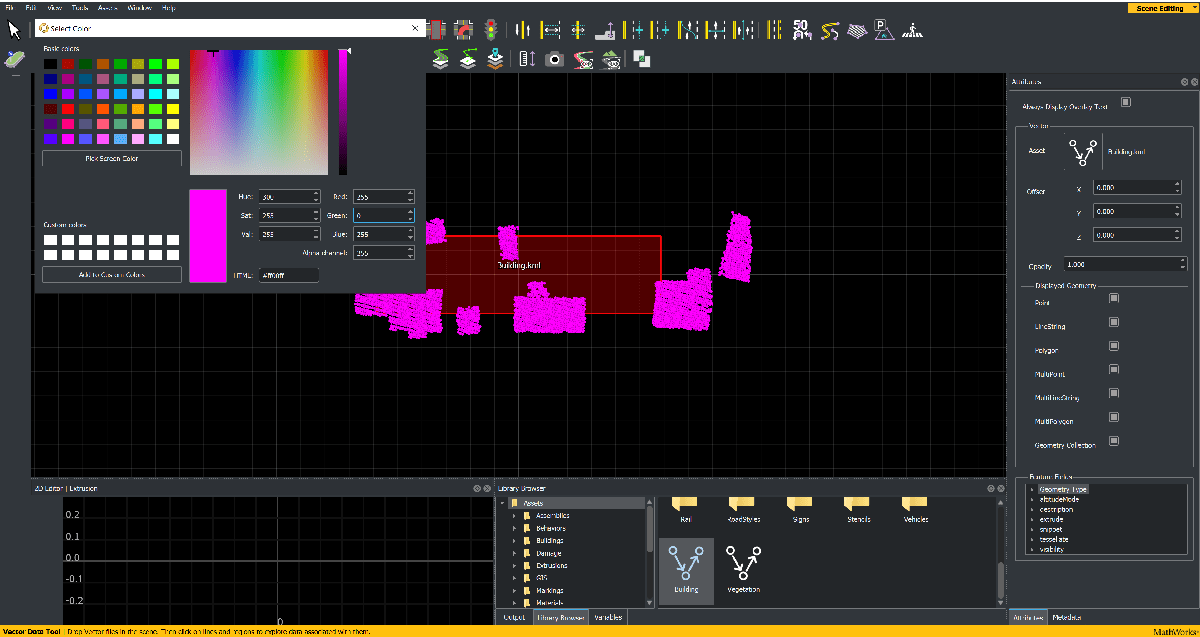Image resolution: width=1200 pixels, height=637 pixels.
Task: Select the lane offset tool next to lane width
Action: (577, 30)
